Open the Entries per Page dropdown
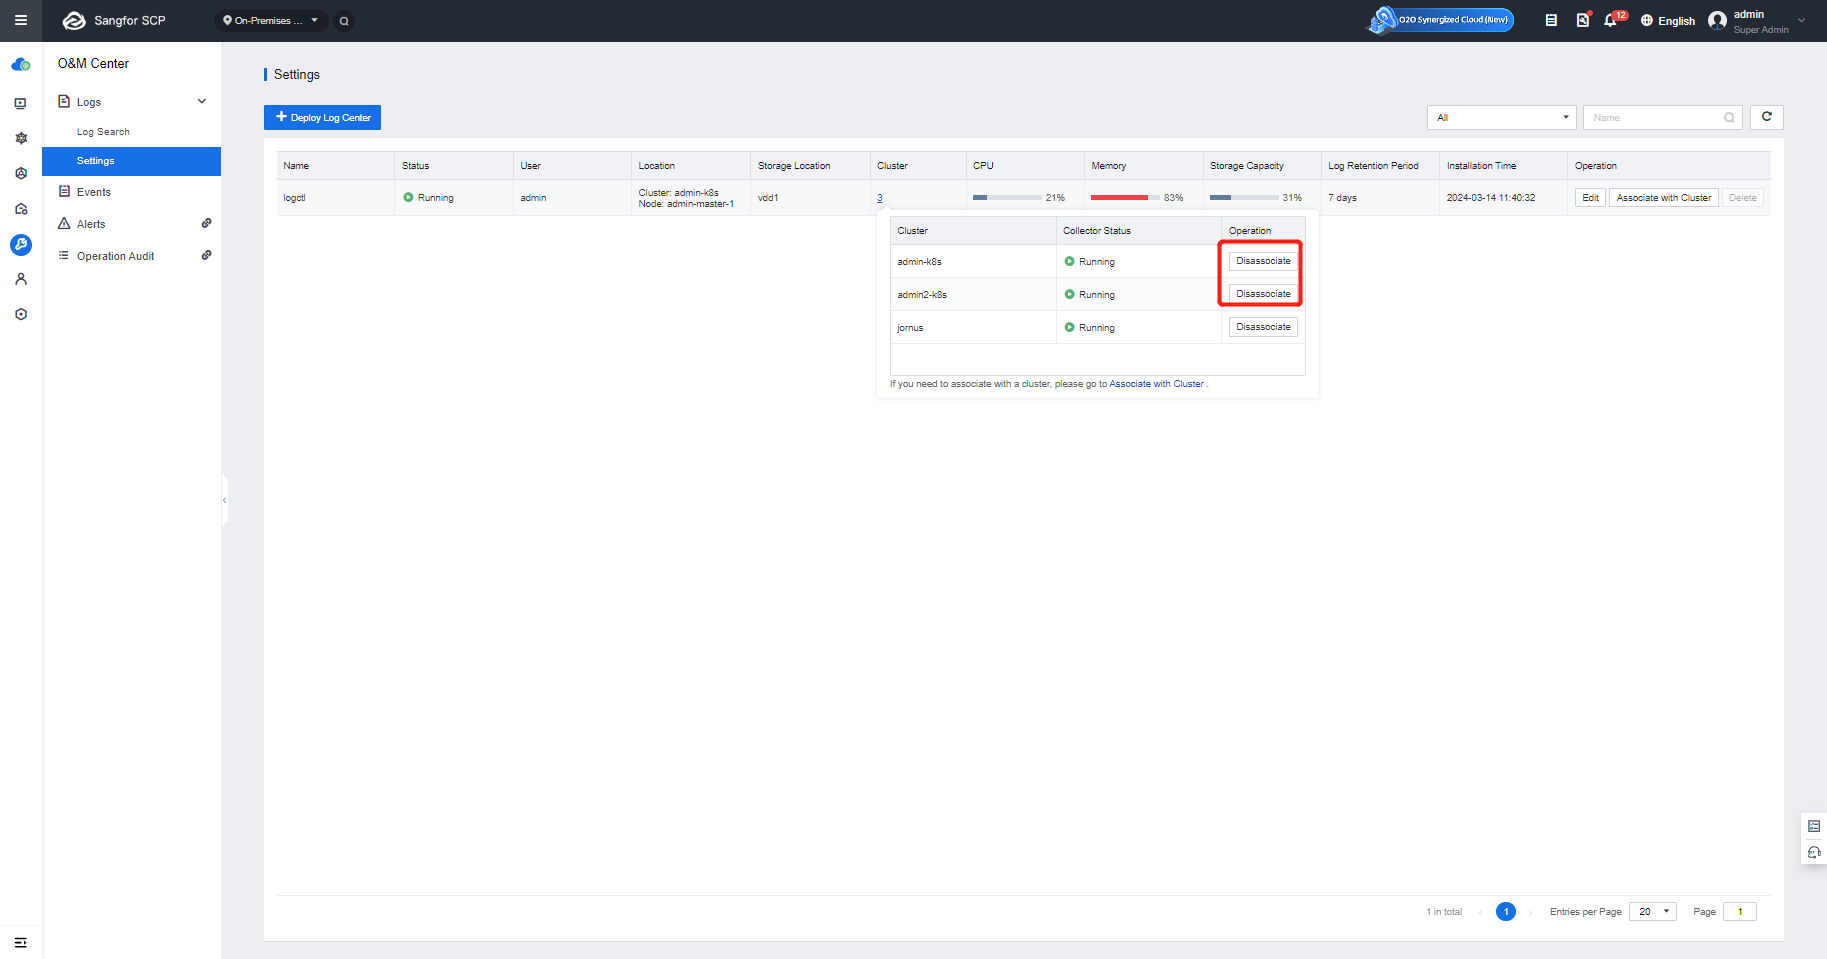This screenshot has width=1827, height=959. (x=1652, y=912)
